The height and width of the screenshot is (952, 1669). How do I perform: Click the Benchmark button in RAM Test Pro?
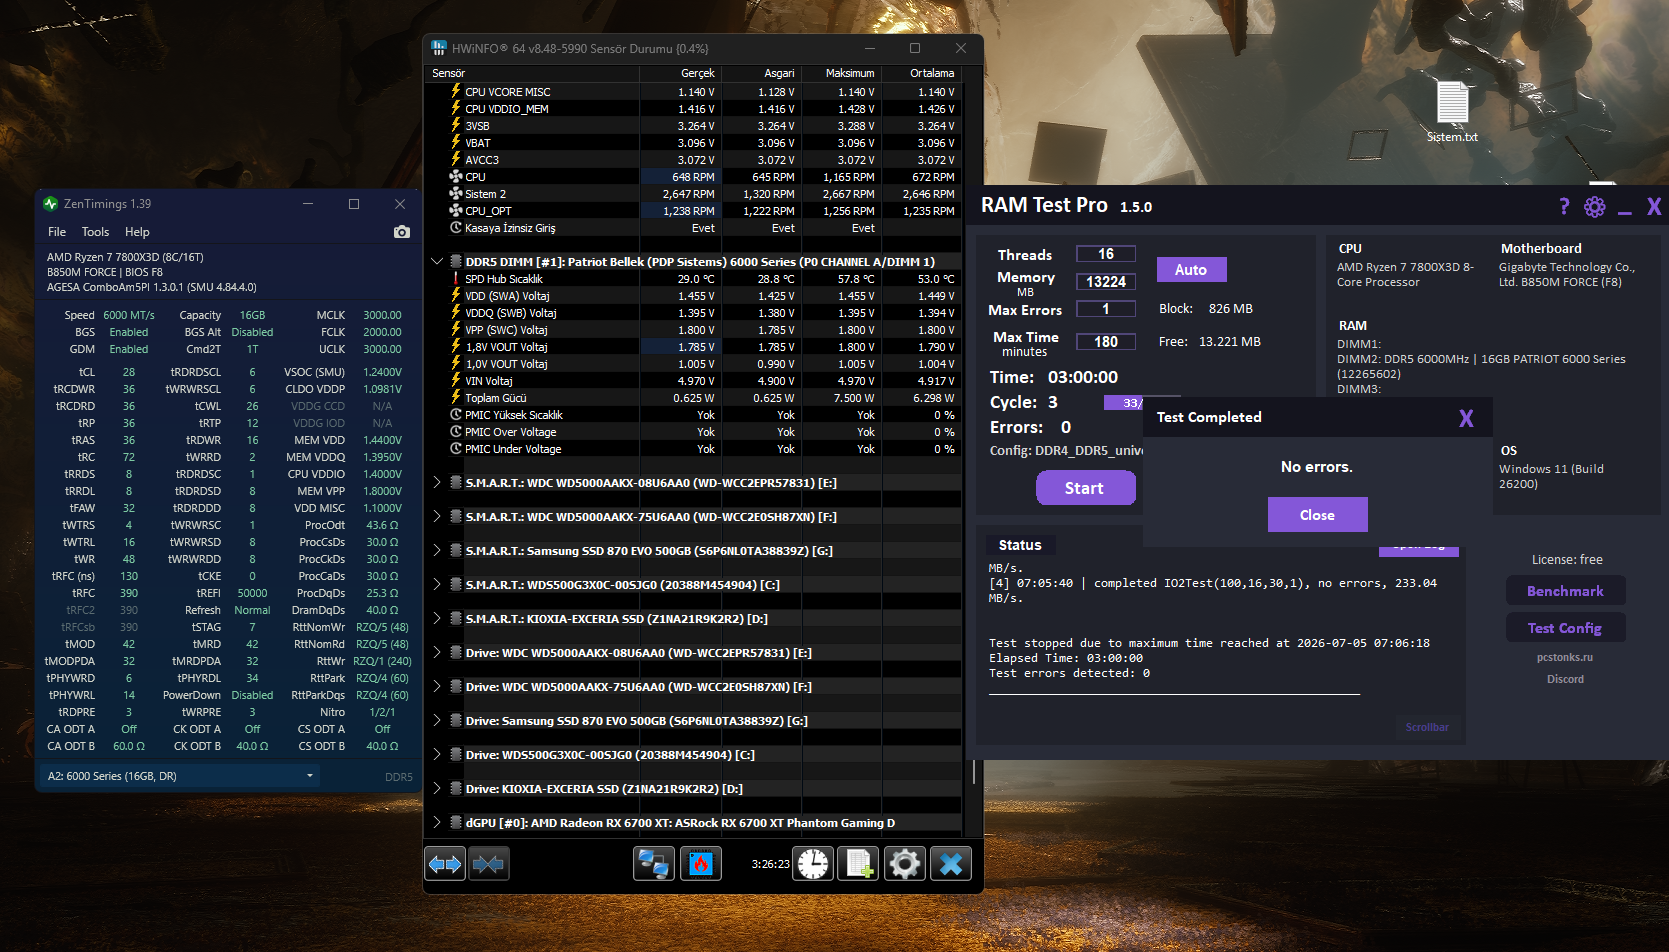pyautogui.click(x=1565, y=591)
